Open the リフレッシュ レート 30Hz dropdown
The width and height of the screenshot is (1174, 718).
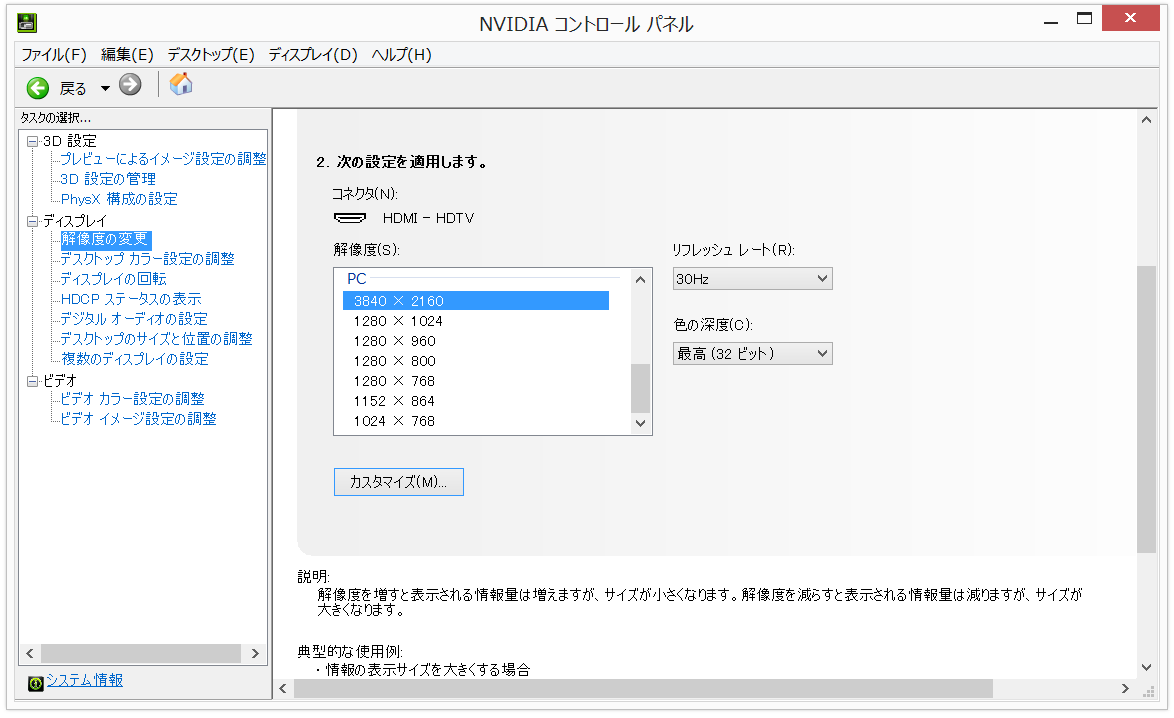[752, 279]
